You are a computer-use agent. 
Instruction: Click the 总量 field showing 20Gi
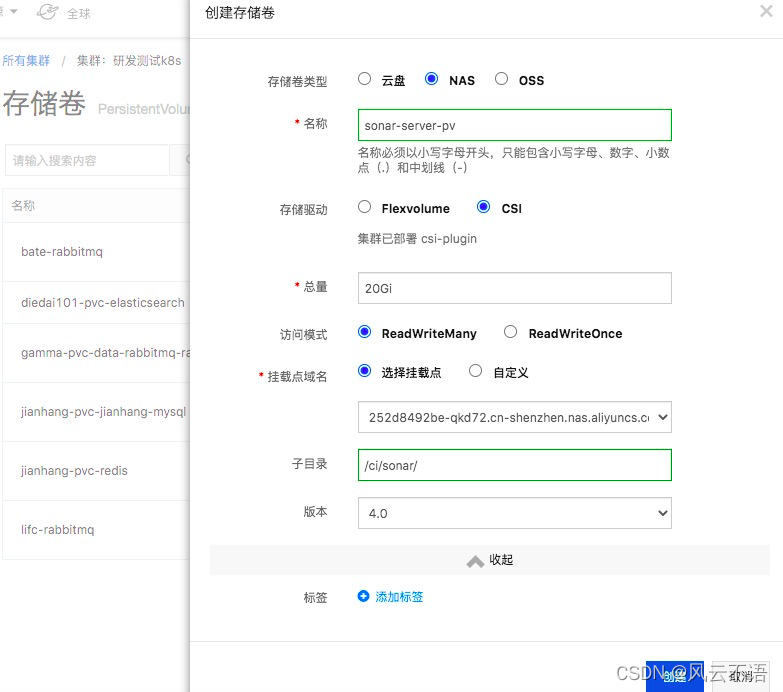515,288
